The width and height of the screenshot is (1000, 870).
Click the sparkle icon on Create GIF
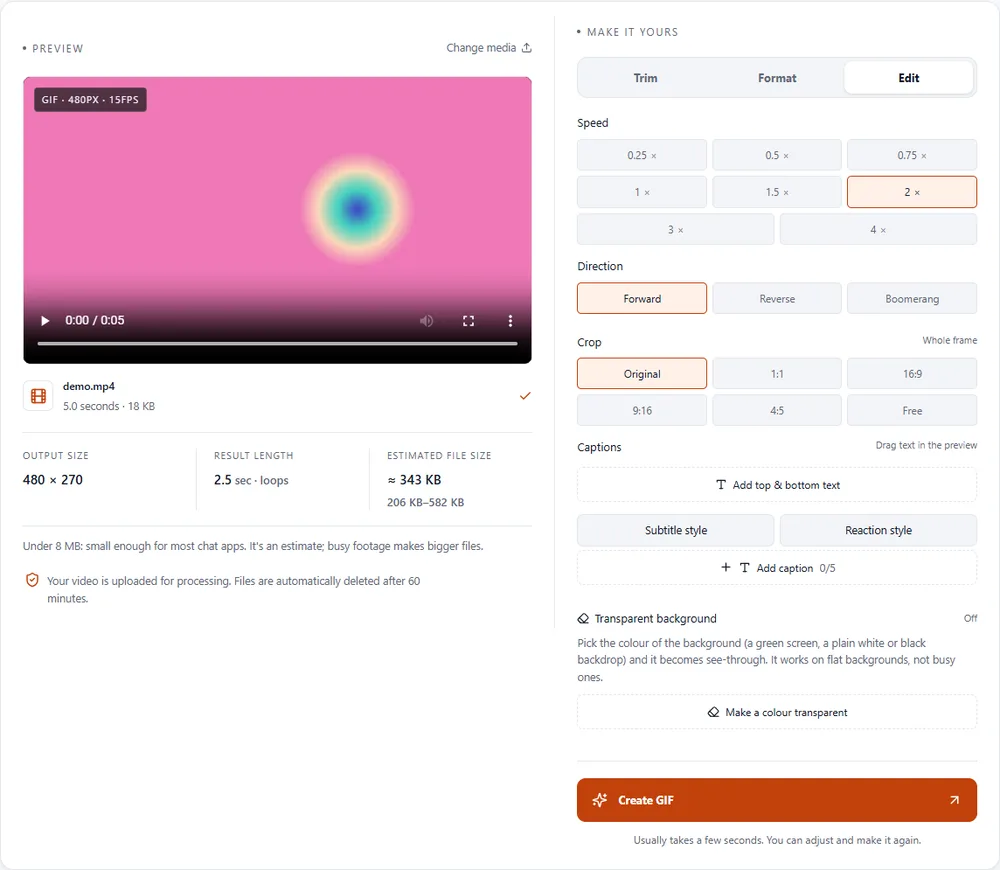point(599,800)
